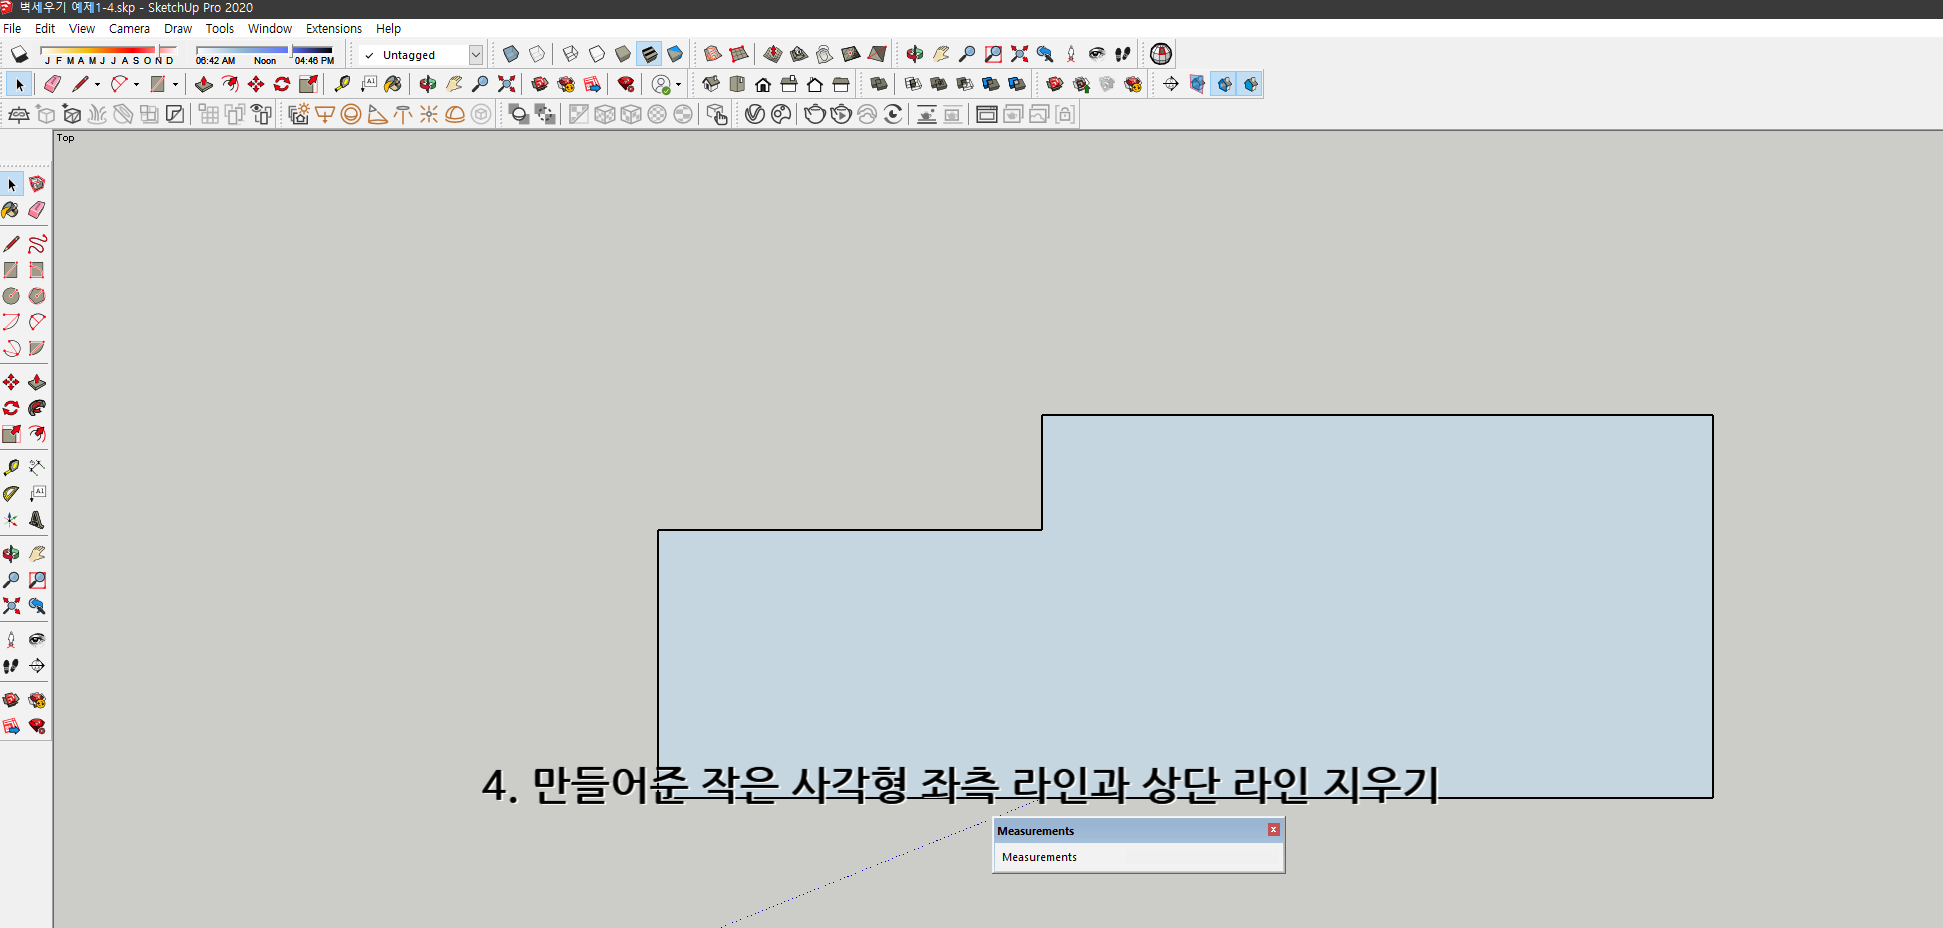Activate the Orbit tool

pyautogui.click(x=12, y=553)
